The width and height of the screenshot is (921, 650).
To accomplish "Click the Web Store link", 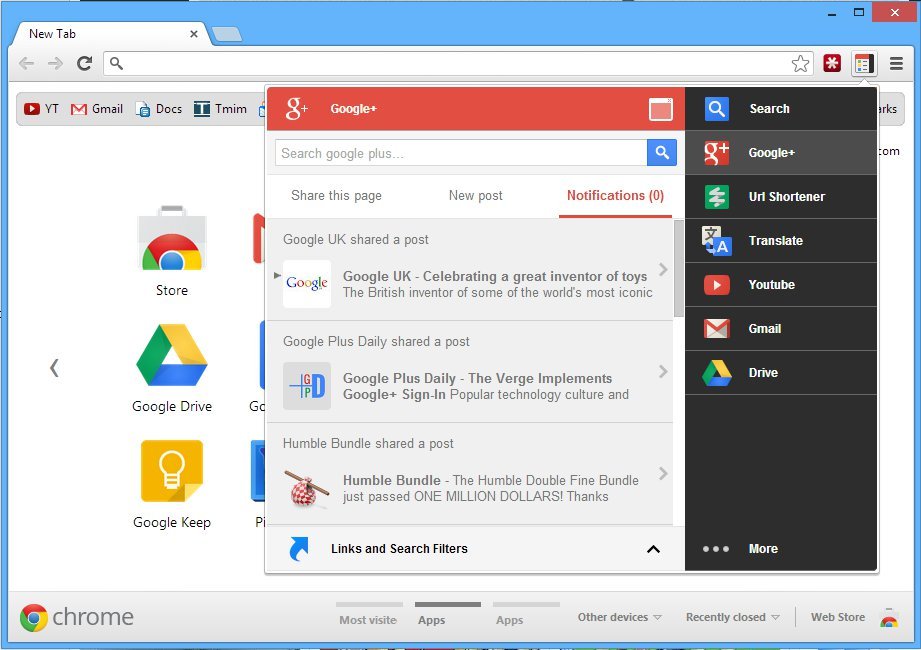I will (838, 617).
